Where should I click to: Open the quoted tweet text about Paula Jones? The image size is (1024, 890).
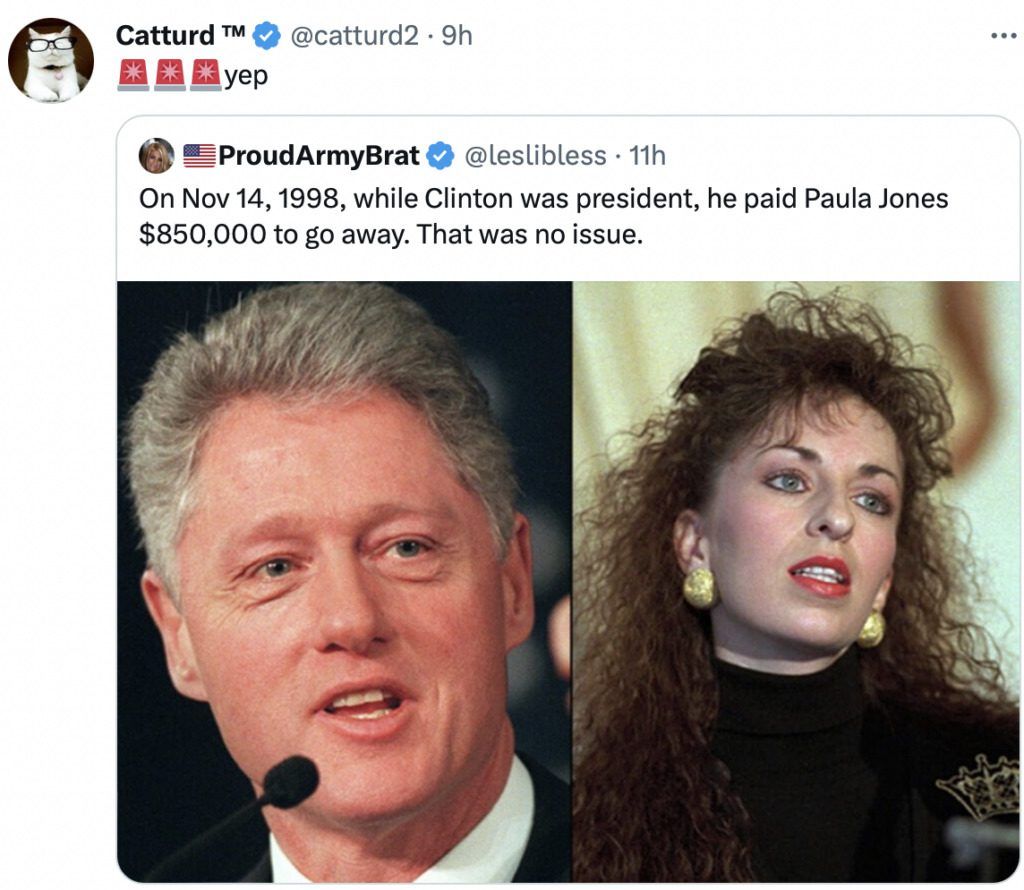(543, 198)
